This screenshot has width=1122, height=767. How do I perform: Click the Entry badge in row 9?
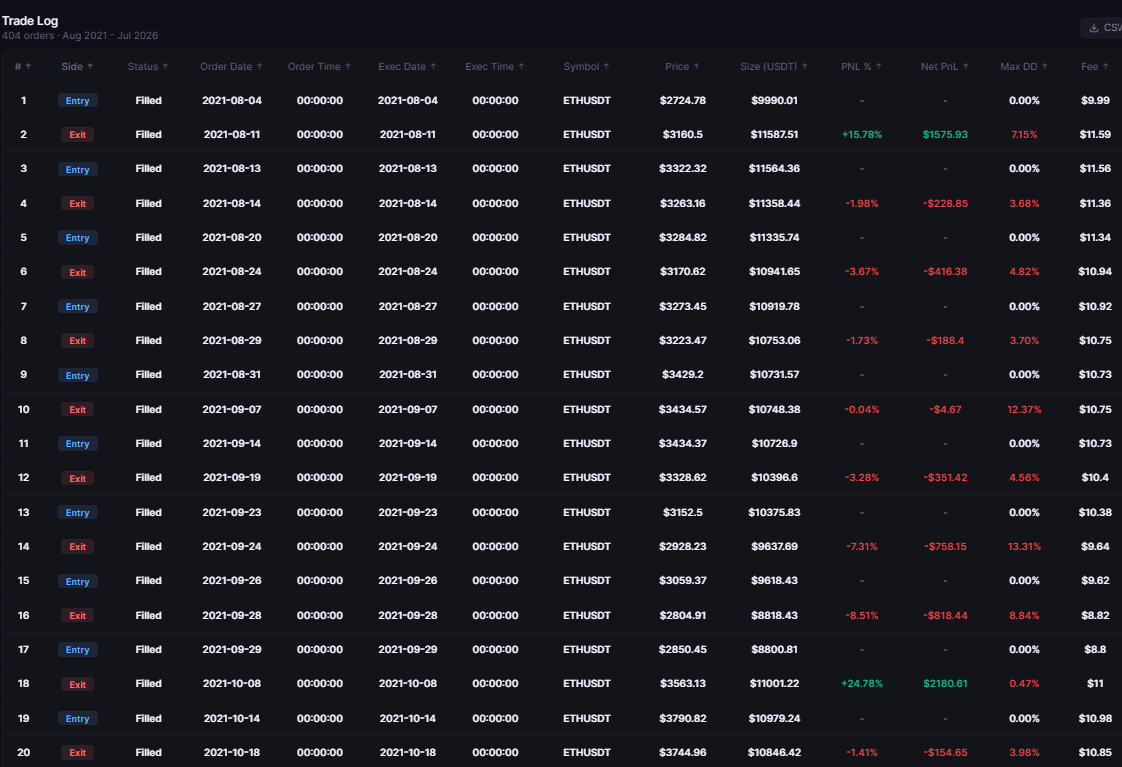pos(77,376)
